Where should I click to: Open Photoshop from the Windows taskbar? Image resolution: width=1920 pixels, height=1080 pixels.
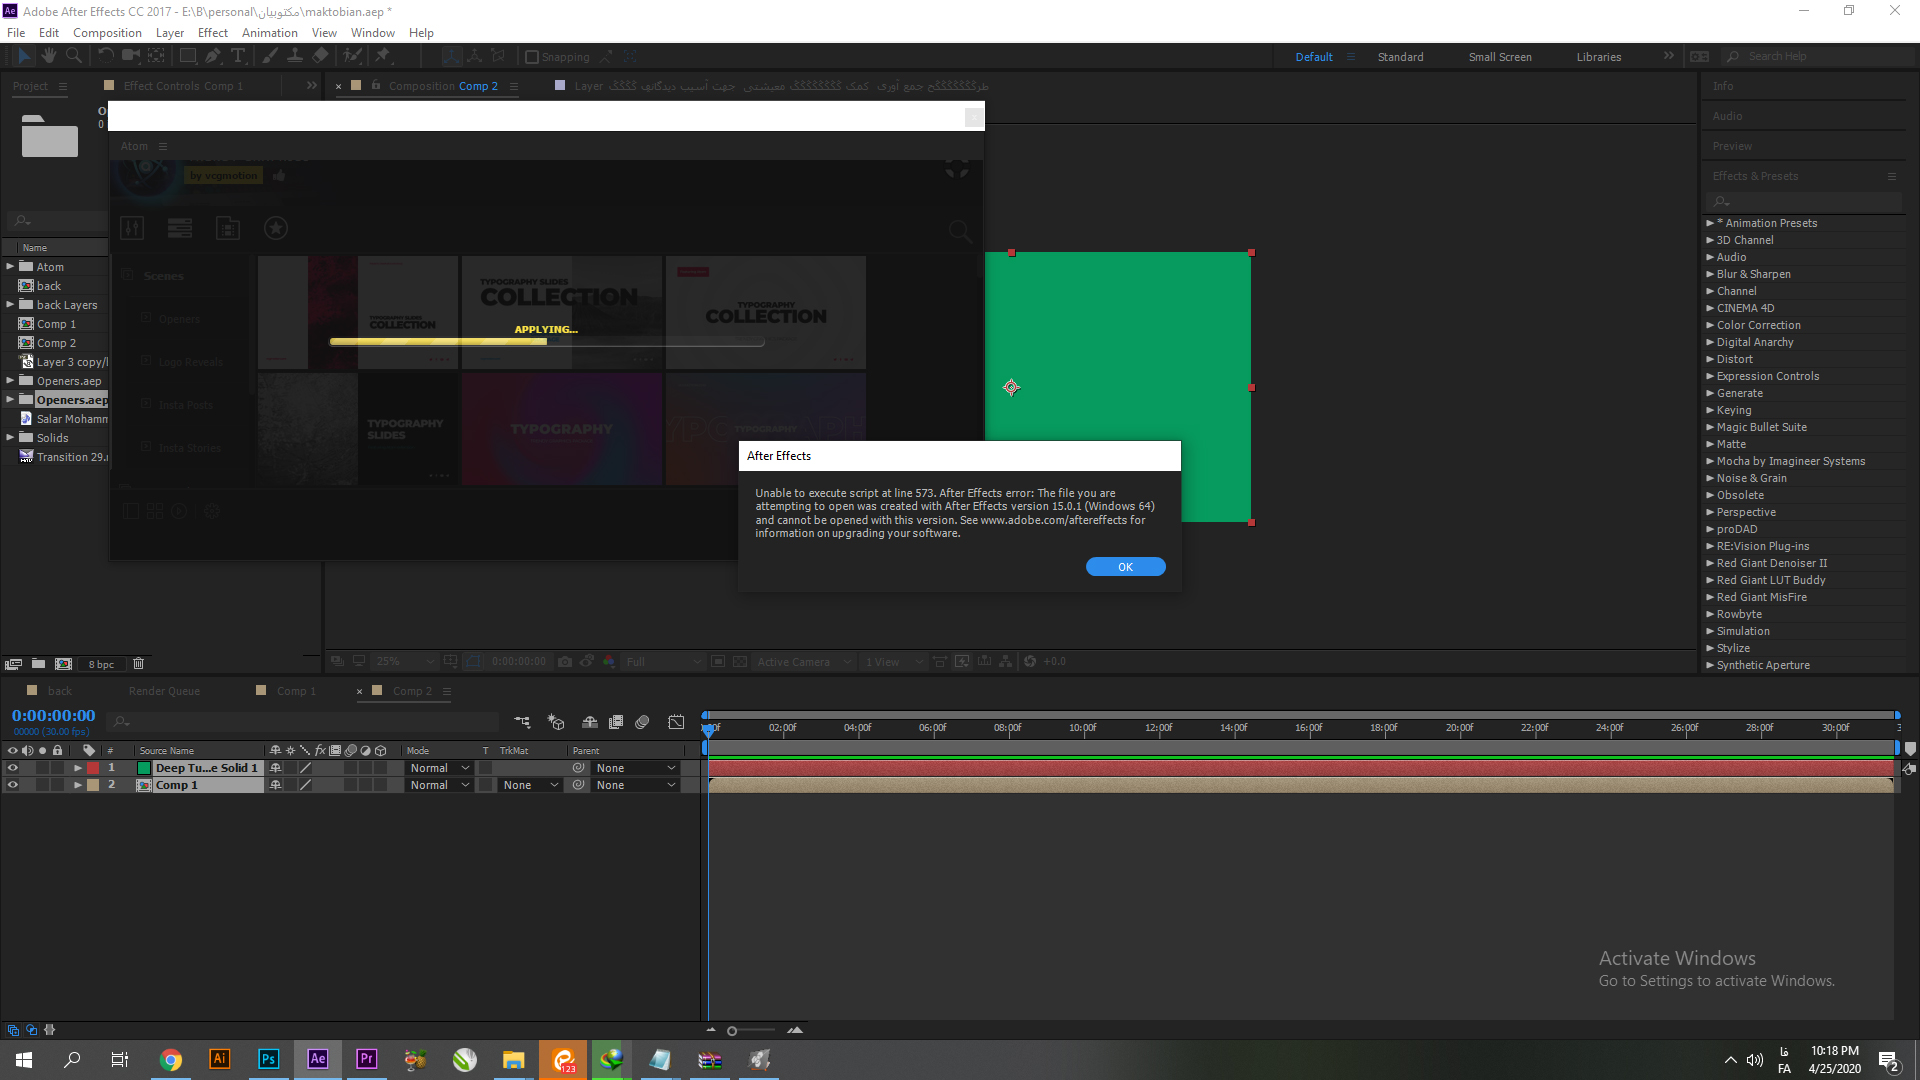[x=268, y=1059]
